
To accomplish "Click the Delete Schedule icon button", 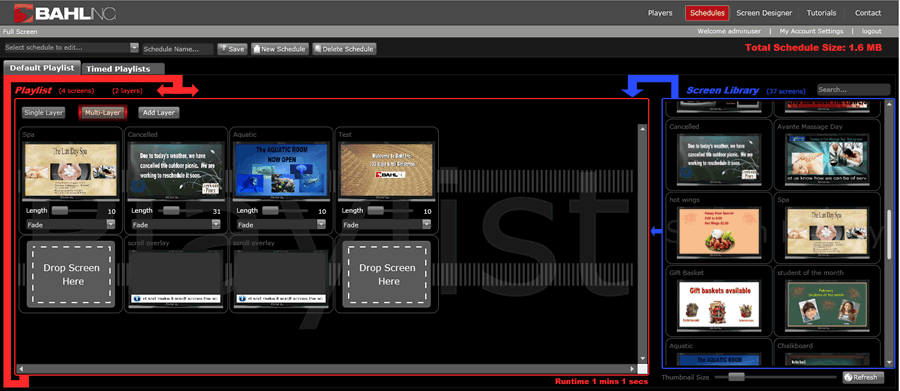I will (344, 49).
